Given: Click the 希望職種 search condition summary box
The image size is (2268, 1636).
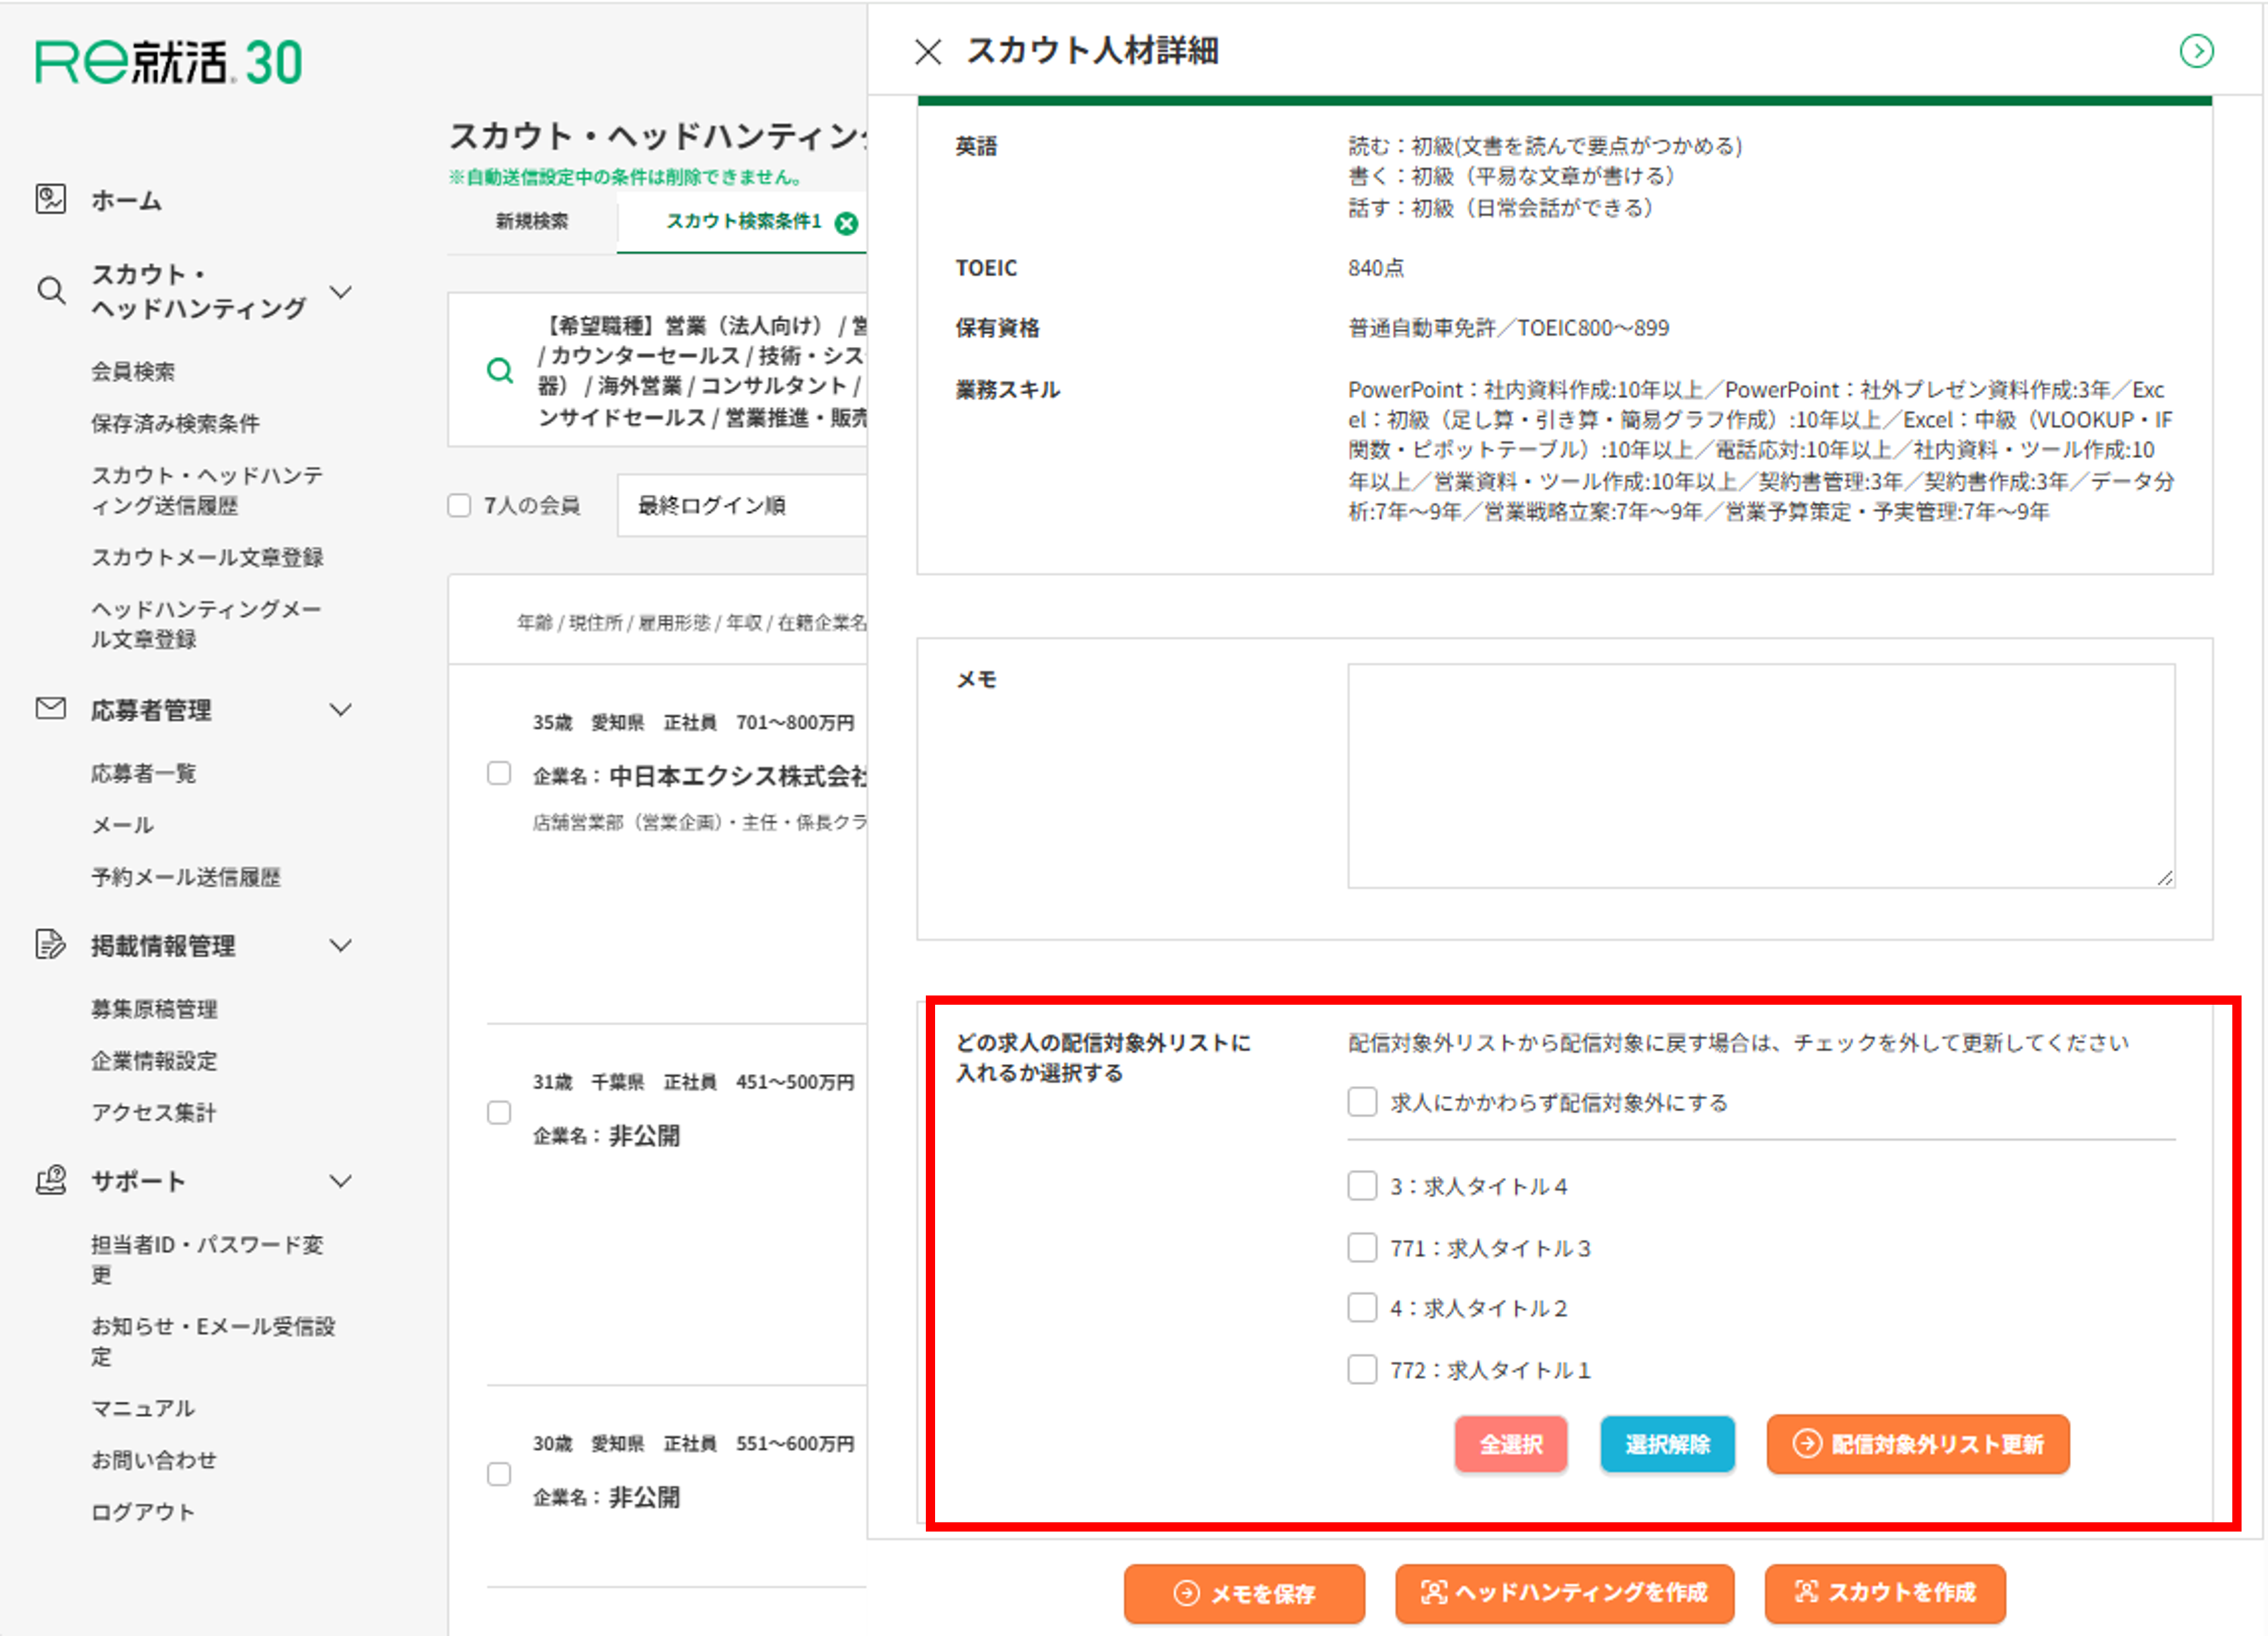Looking at the screenshot, I should pos(657,370).
